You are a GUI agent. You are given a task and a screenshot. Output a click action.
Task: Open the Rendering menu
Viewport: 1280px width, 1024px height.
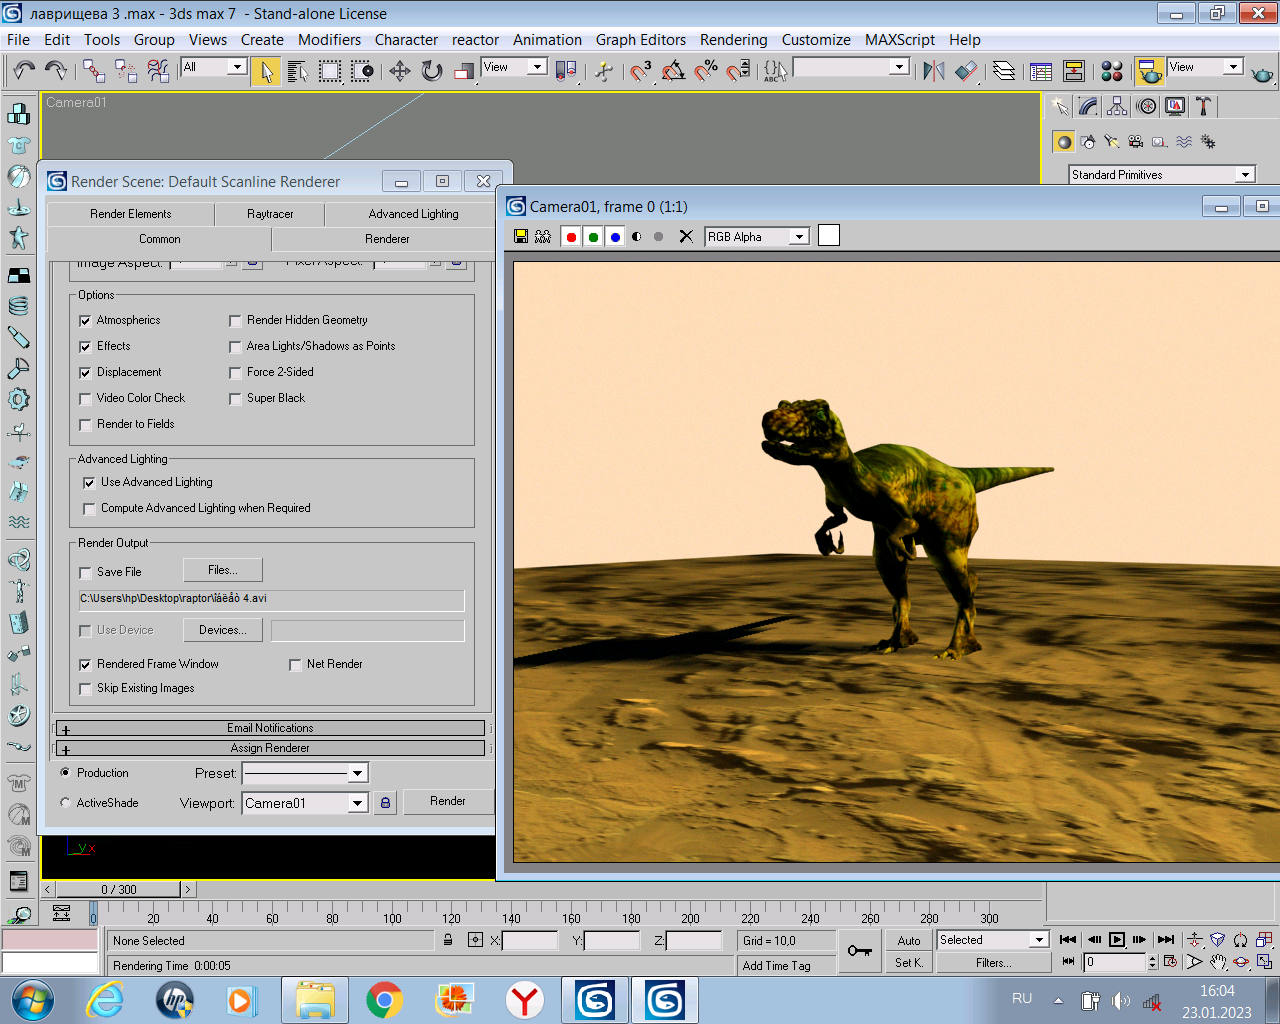[733, 40]
